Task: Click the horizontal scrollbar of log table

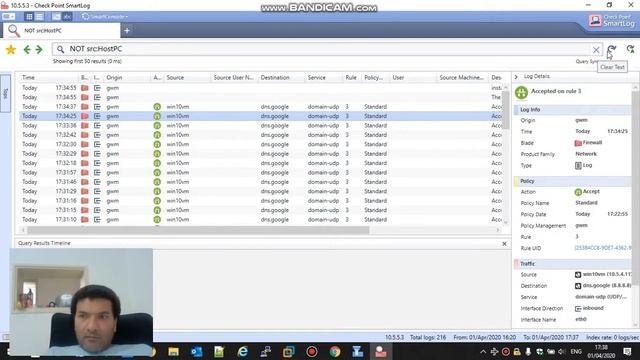Action: pos(198,230)
